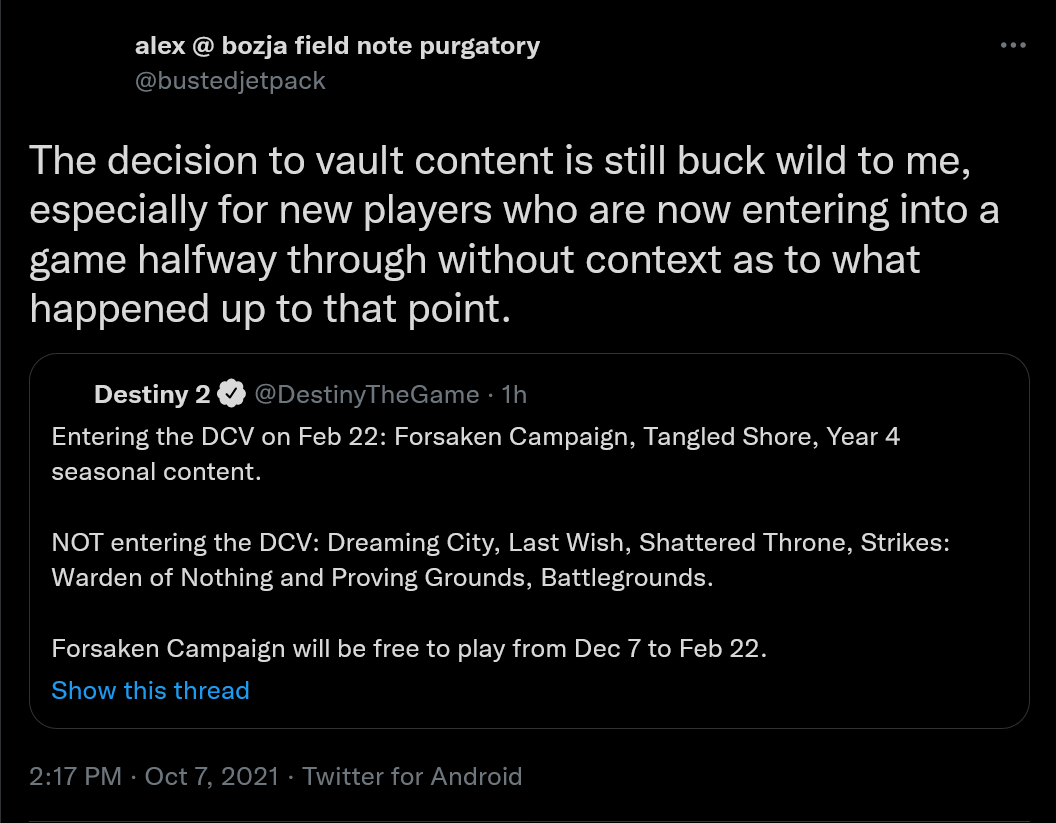This screenshot has width=1056, height=823.
Task: Click the display name alex @ bozja field note purgatory
Action: pos(337,45)
